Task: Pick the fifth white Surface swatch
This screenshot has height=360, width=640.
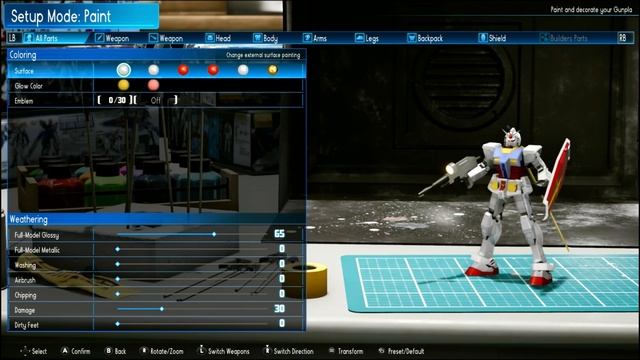Action: pos(243,70)
